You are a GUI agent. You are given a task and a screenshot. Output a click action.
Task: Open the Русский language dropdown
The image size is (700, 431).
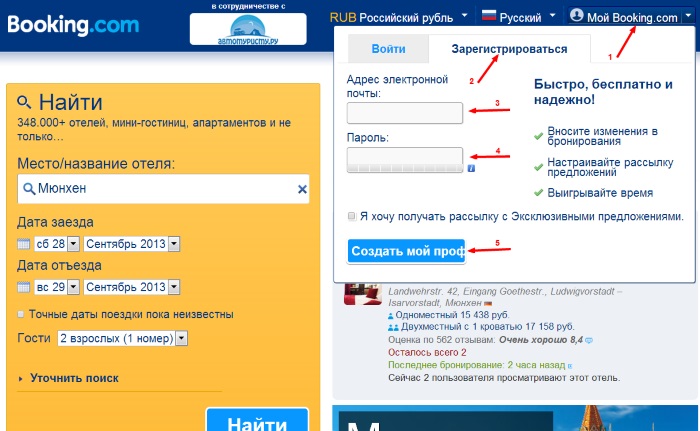point(519,17)
